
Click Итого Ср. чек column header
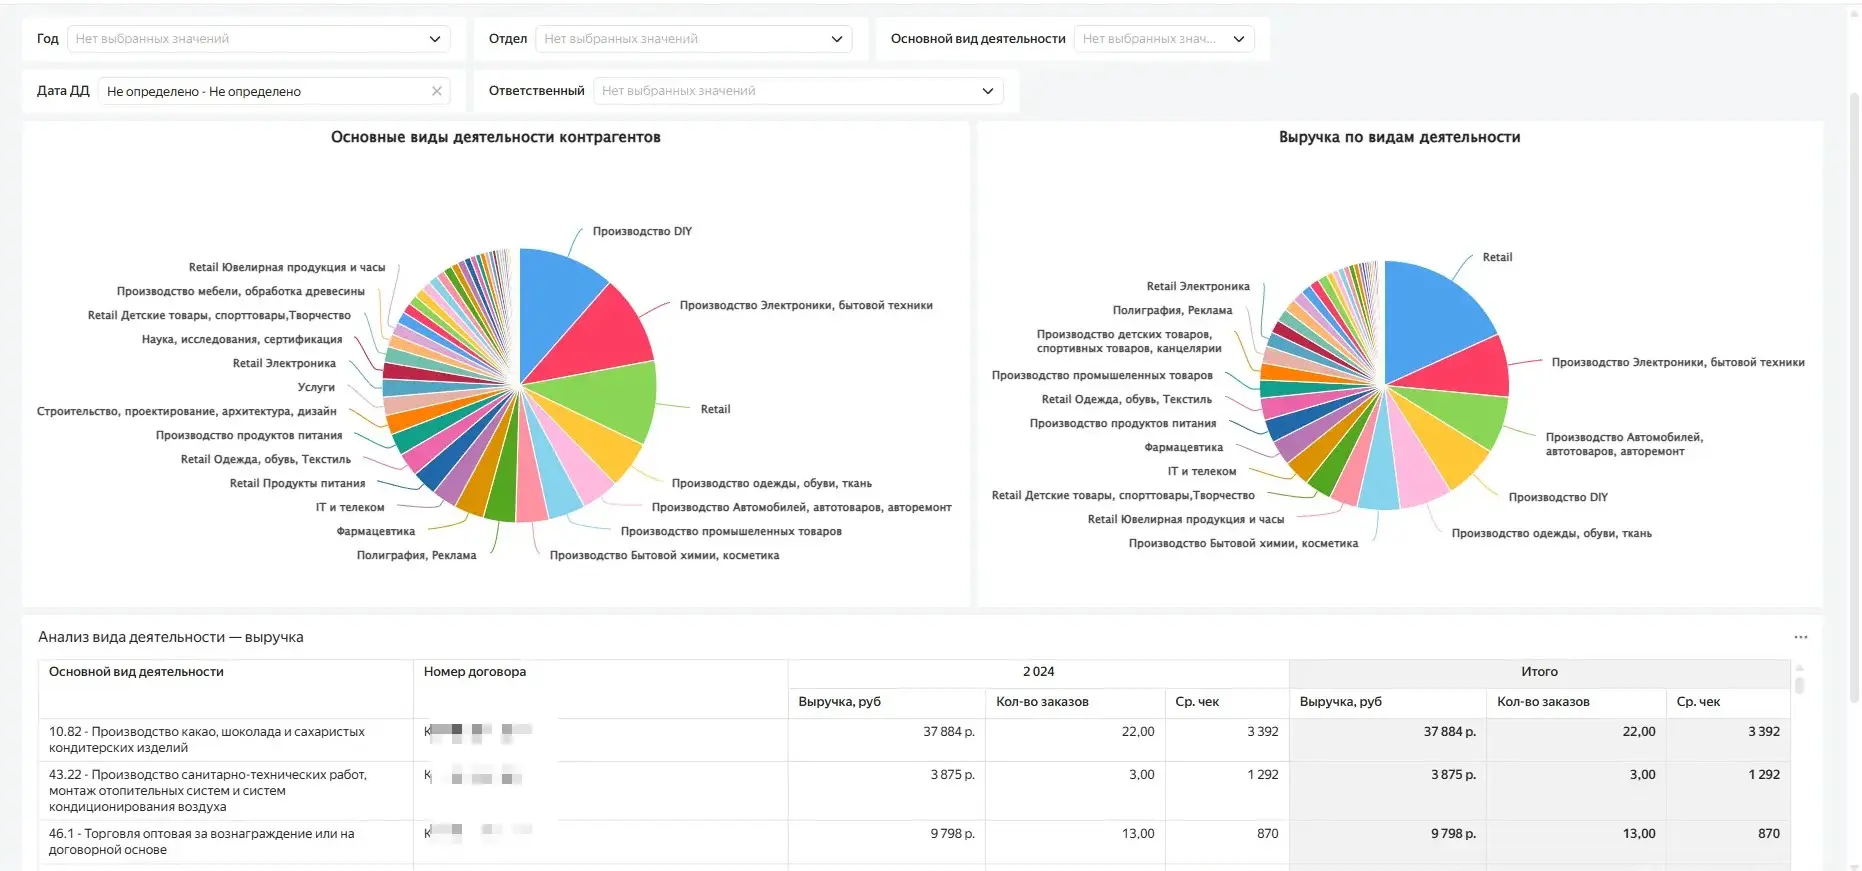[1698, 702]
